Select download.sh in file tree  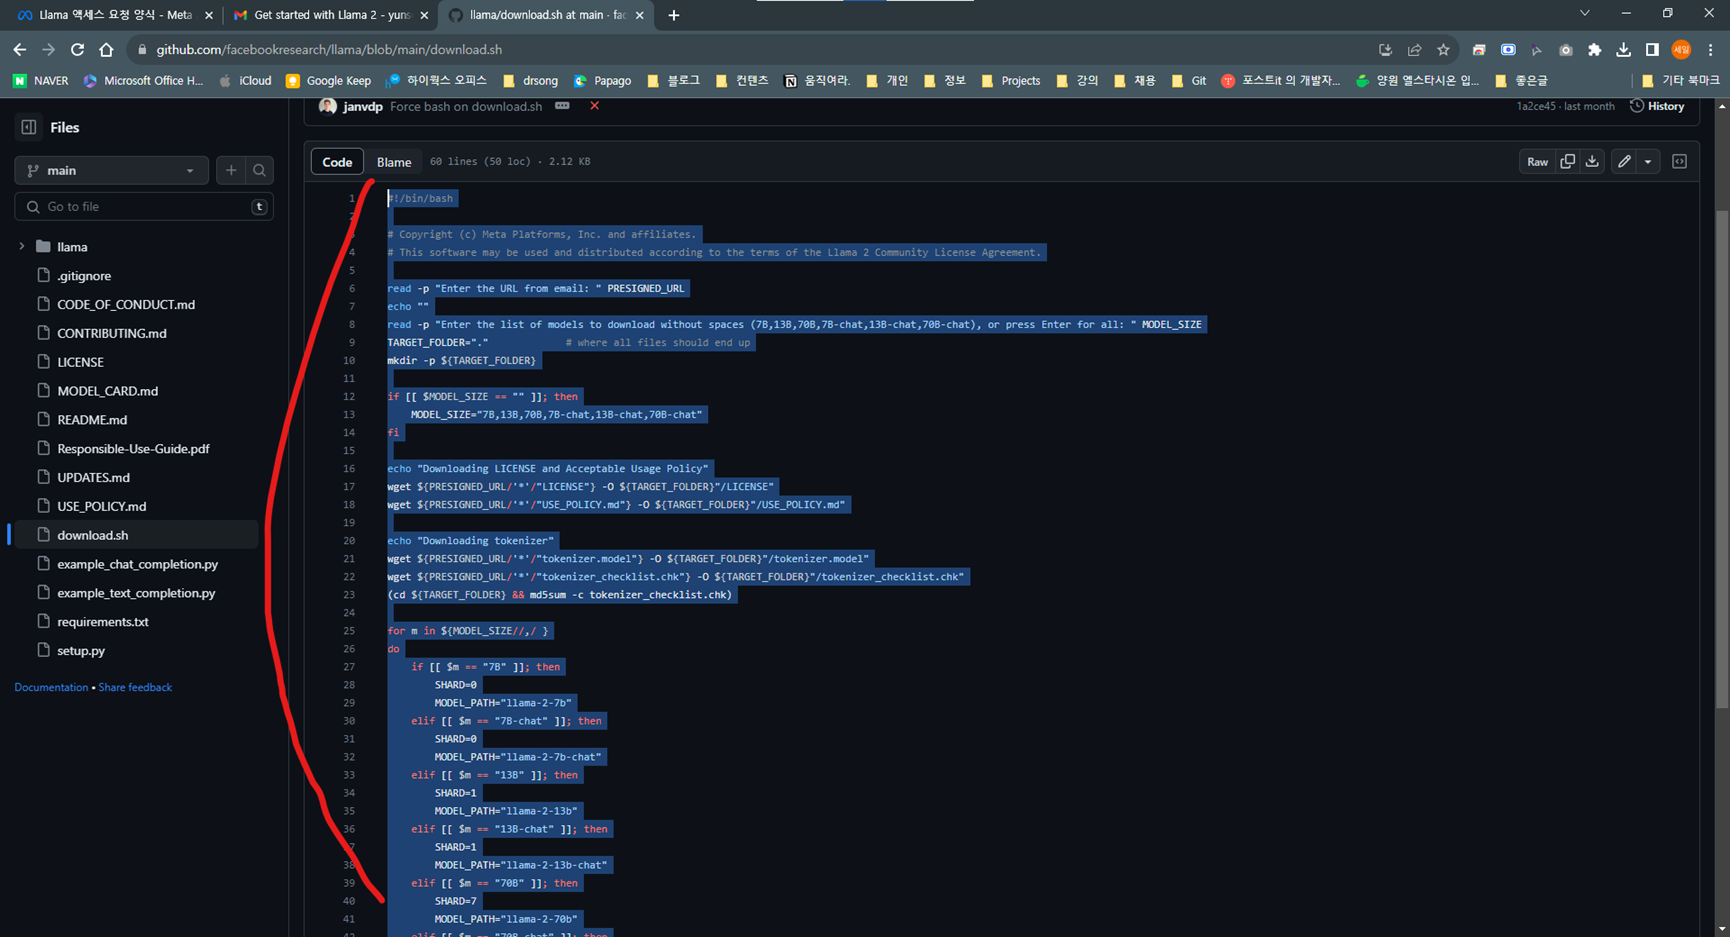click(136, 535)
